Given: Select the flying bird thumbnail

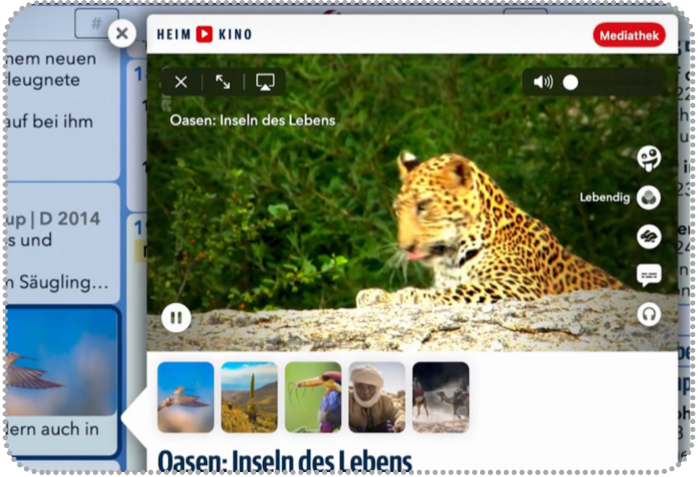Looking at the screenshot, I should click(186, 397).
